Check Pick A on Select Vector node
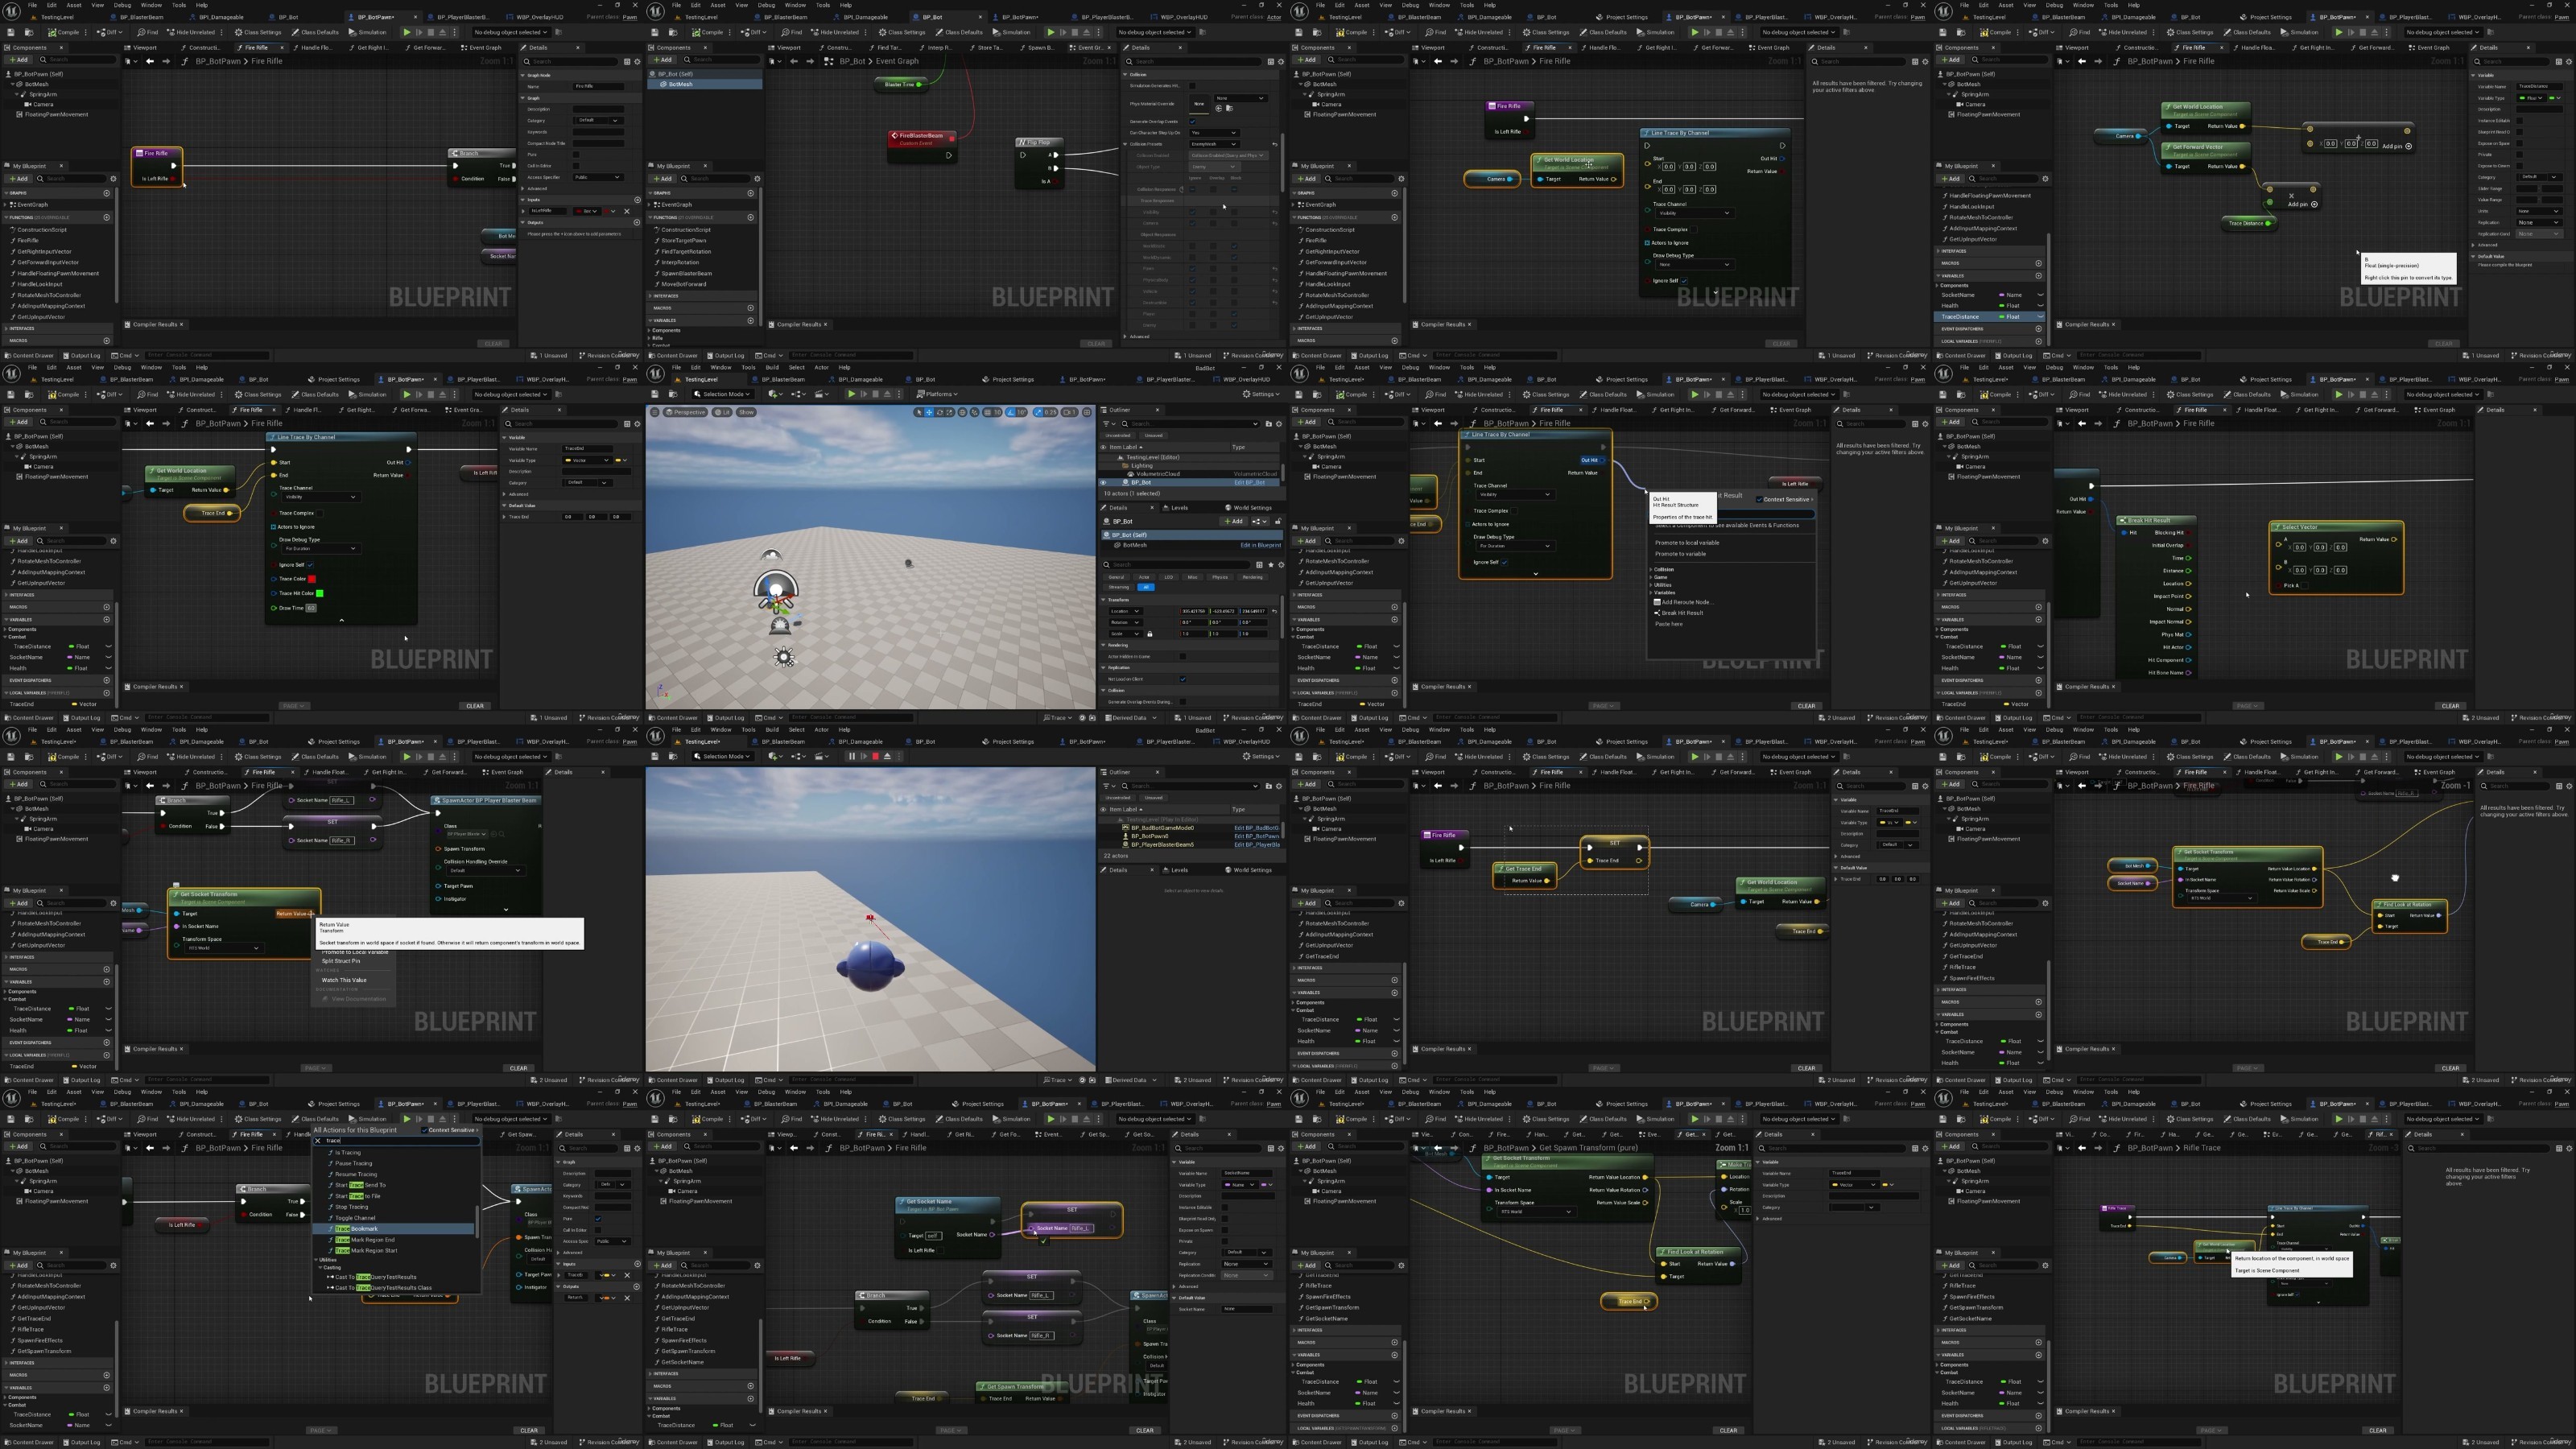 (2304, 586)
